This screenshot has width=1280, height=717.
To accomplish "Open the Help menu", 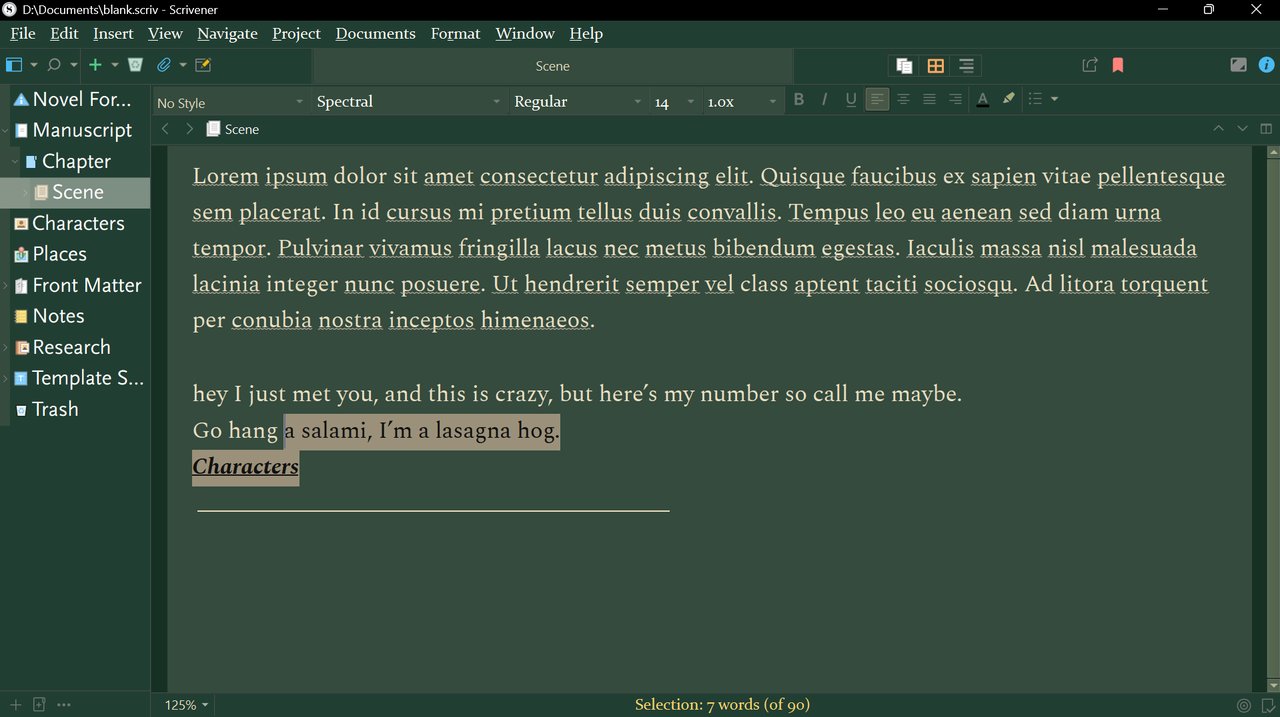I will click(x=586, y=33).
